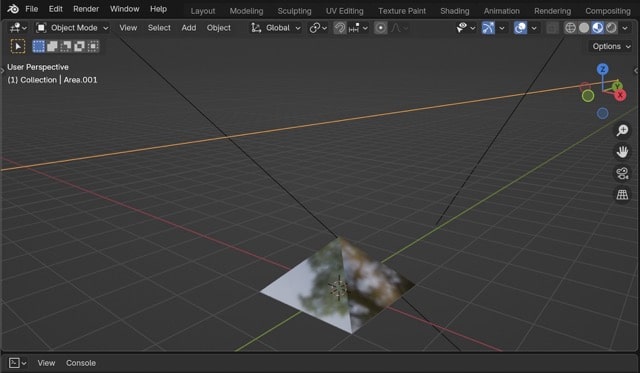Select material preview shading
Screen dimensions: 640x373
[598, 28]
